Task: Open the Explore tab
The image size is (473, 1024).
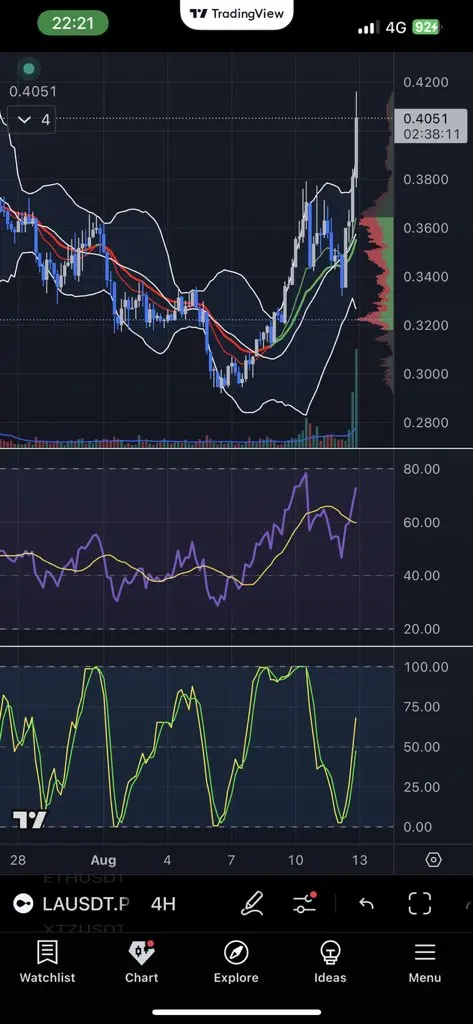Action: [x=236, y=962]
